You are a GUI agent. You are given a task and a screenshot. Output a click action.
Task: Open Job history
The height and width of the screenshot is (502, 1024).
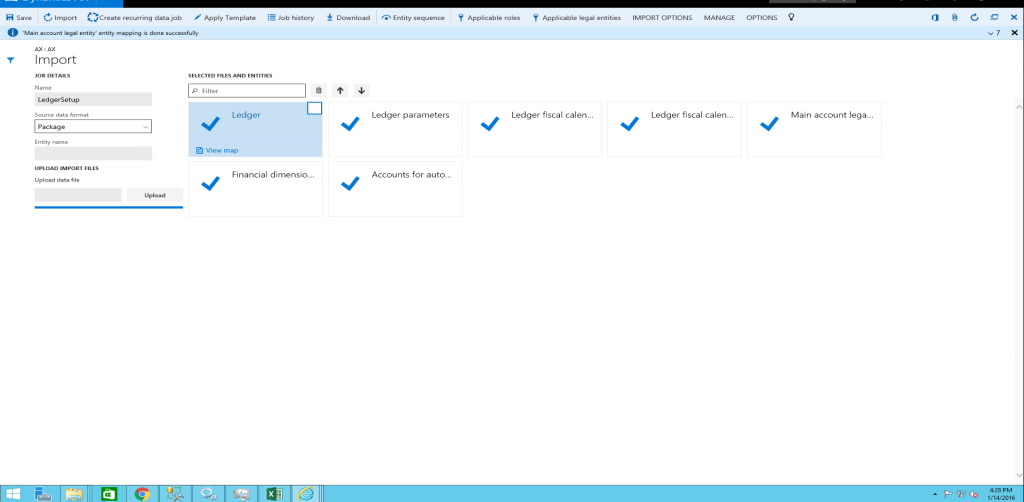[x=291, y=18]
